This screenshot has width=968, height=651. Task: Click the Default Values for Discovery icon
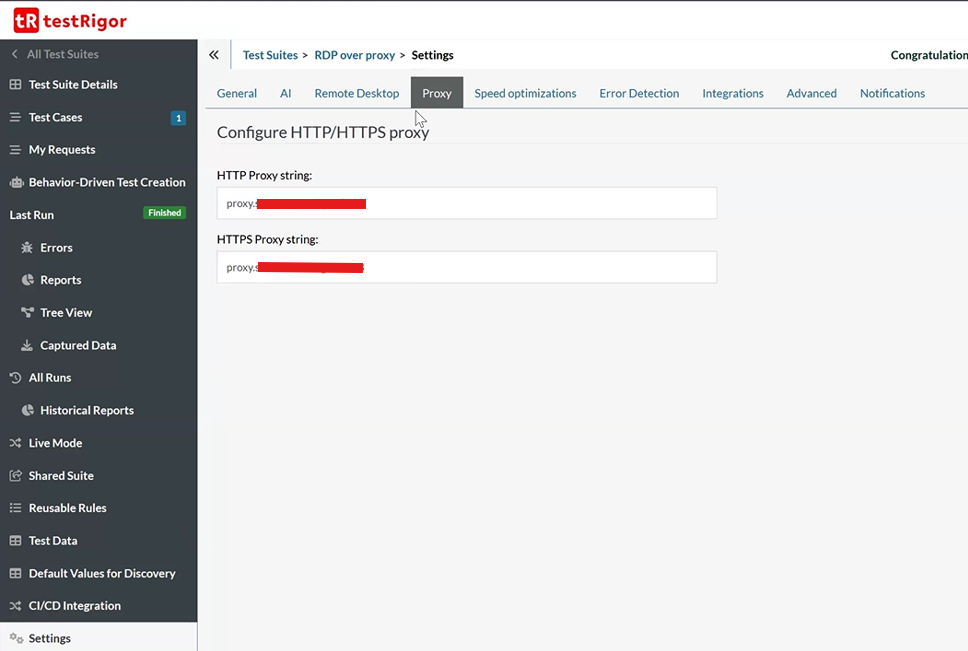coord(15,573)
